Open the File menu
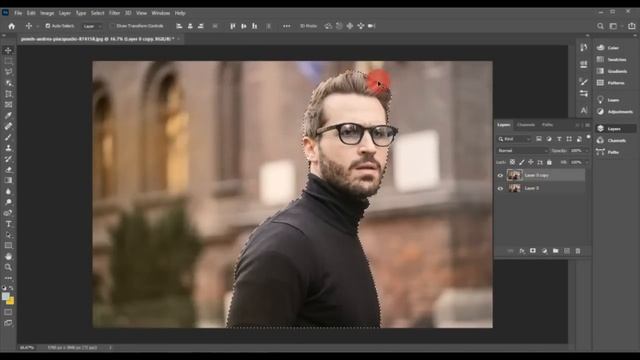Viewport: 640px width, 360px height. point(18,13)
